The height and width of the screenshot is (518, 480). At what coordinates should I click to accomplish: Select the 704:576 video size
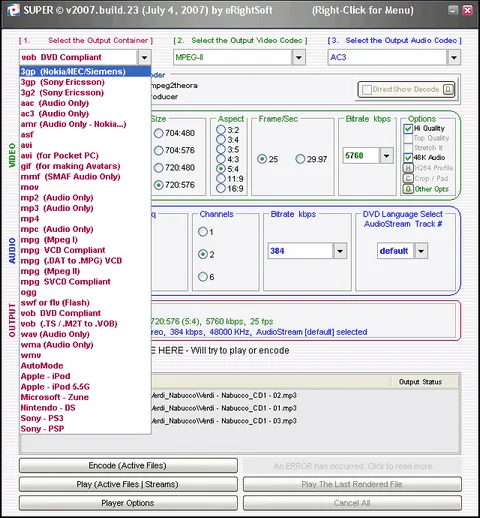(159, 151)
